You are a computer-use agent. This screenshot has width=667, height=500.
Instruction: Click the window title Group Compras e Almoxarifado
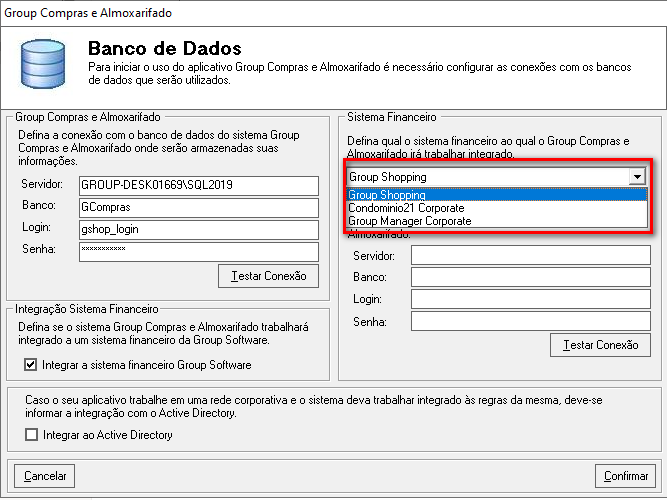[88, 13]
